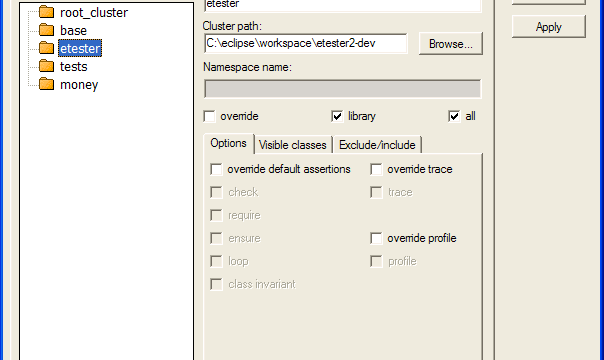Enable override trace checkbox
The width and height of the screenshot is (604, 360).
coord(376,169)
